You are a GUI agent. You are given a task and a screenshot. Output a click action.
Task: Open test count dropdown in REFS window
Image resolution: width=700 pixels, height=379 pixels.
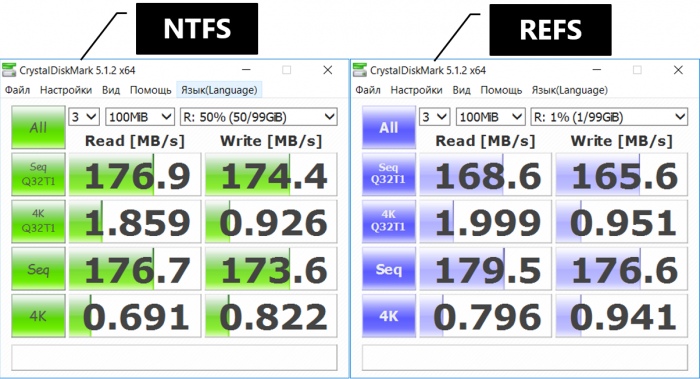434,117
